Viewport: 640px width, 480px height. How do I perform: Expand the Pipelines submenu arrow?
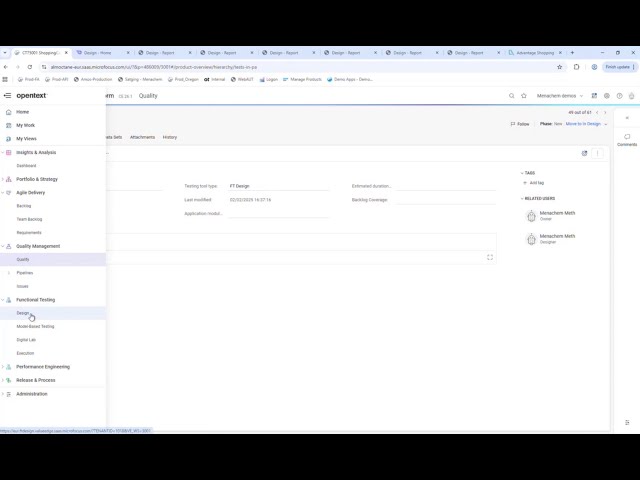(9, 273)
